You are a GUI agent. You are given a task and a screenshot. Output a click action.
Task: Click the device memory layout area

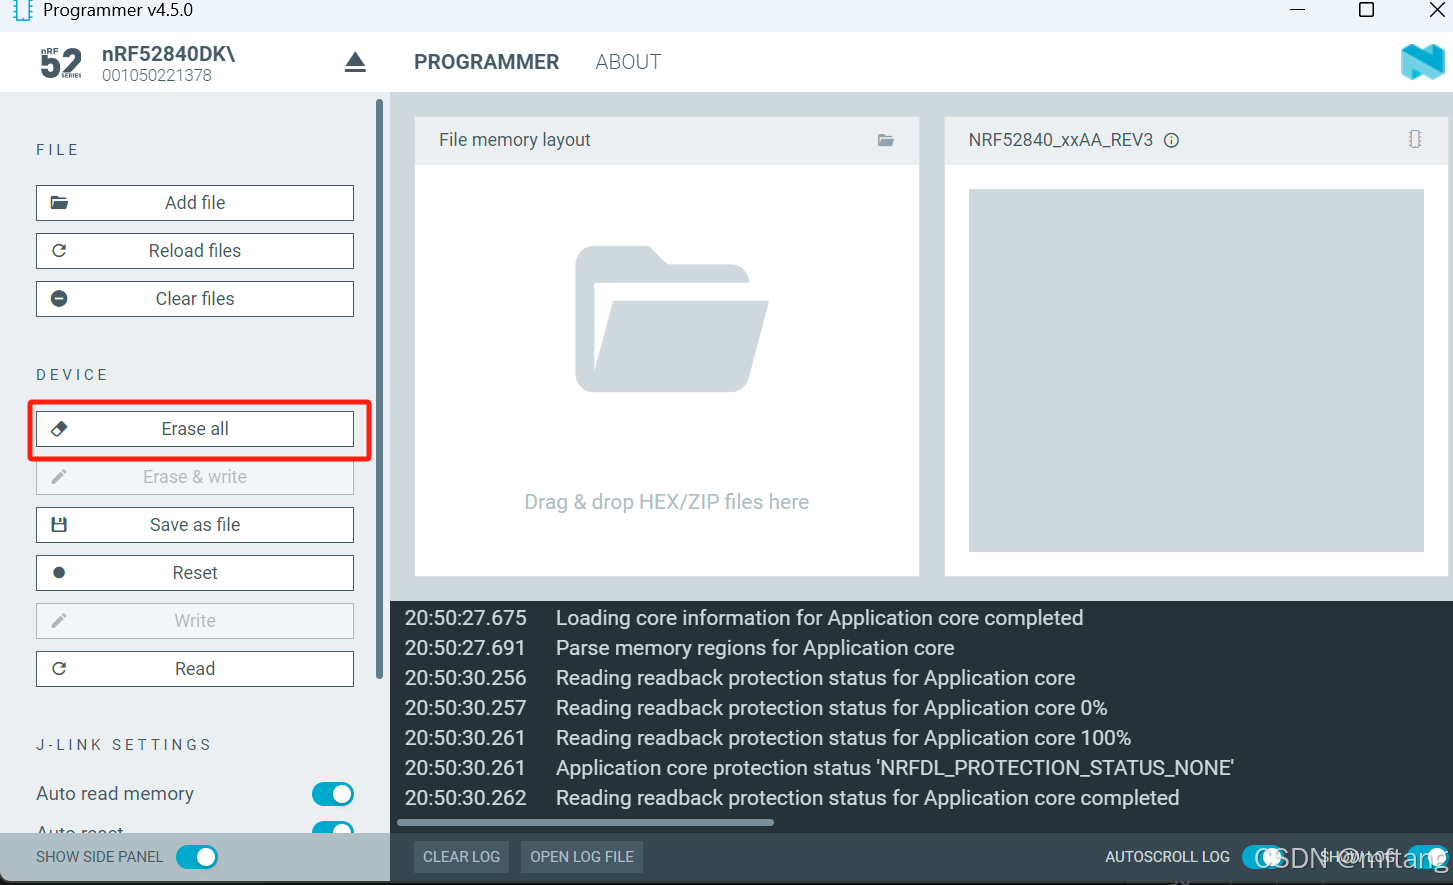click(x=1196, y=370)
